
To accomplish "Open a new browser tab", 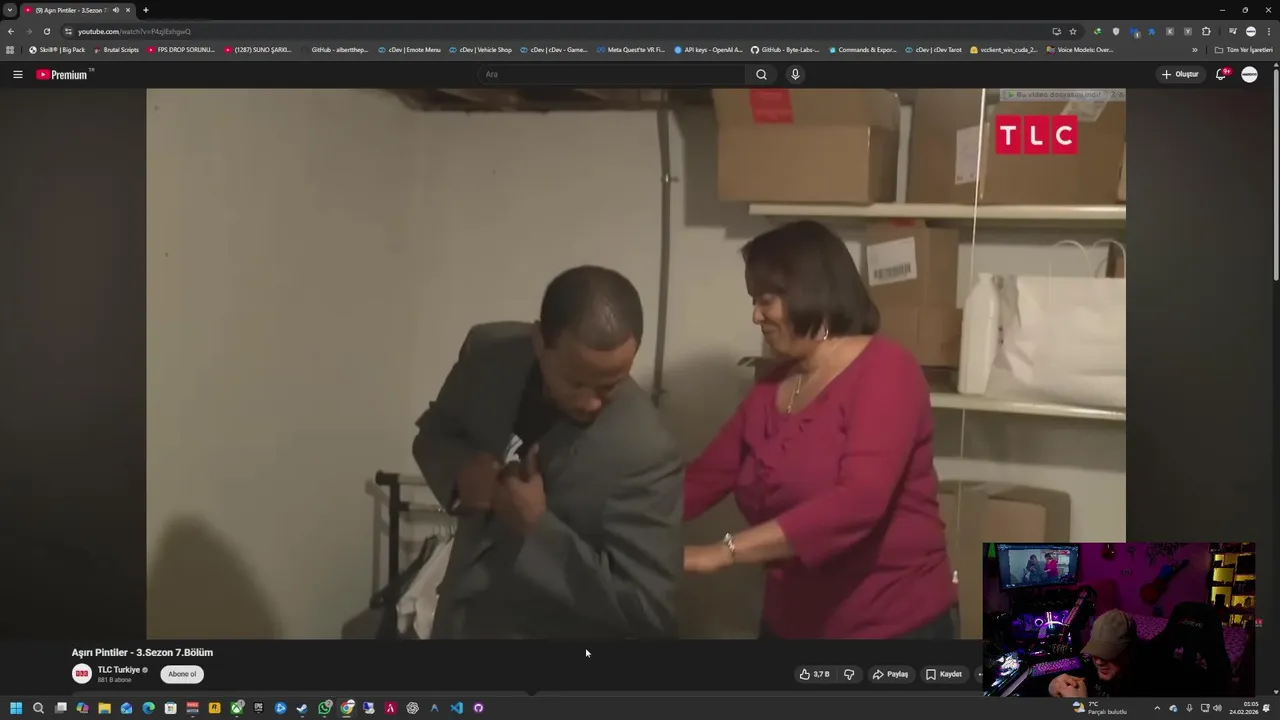I will pos(146,10).
